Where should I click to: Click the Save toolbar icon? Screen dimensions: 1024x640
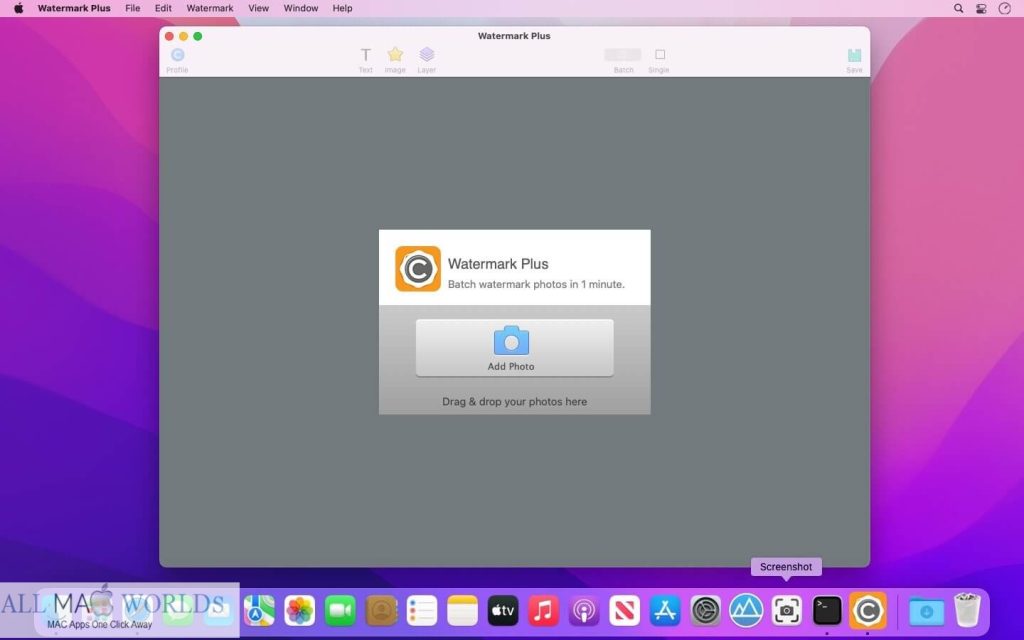854,60
